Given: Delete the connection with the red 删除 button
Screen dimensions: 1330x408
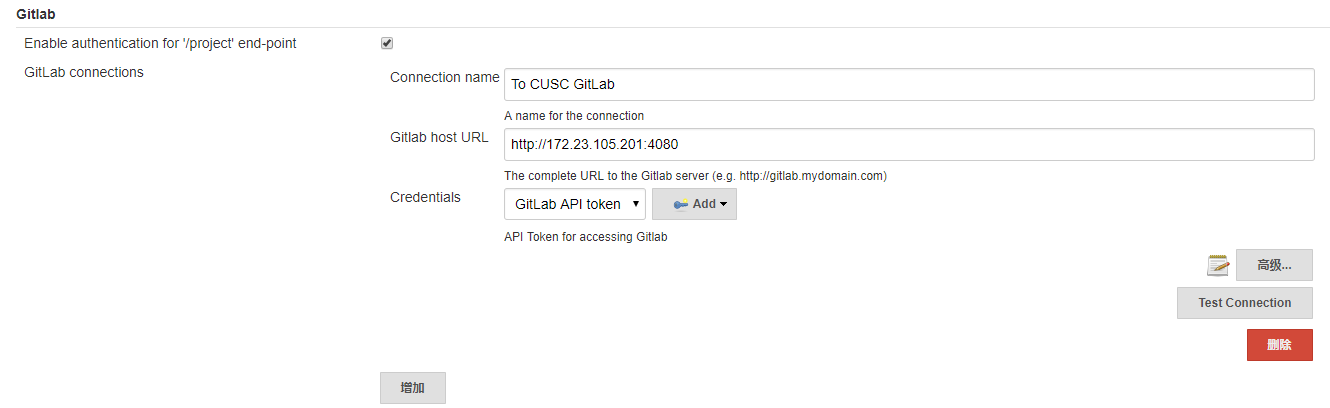Looking at the screenshot, I should [1279, 345].
